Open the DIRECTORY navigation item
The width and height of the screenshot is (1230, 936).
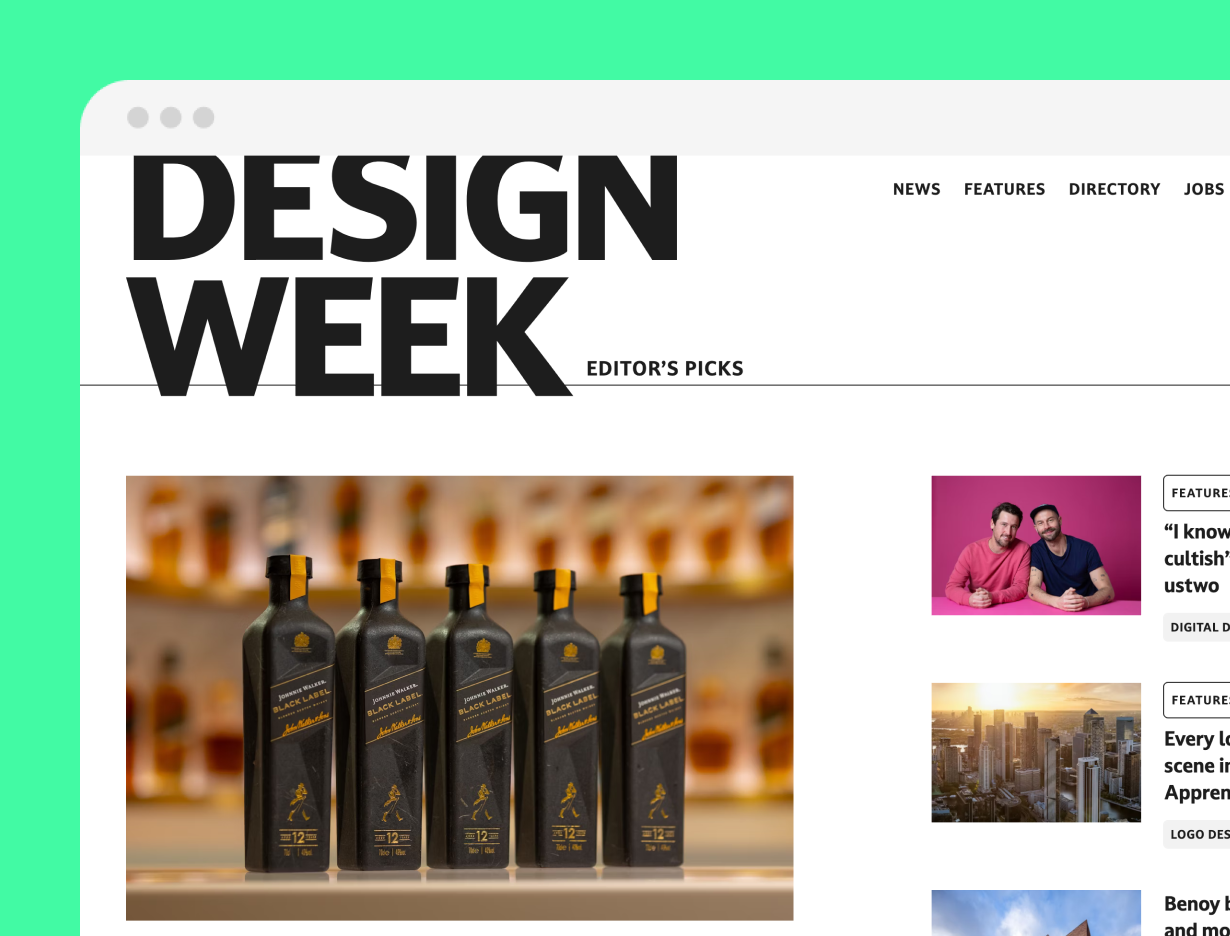1114,189
